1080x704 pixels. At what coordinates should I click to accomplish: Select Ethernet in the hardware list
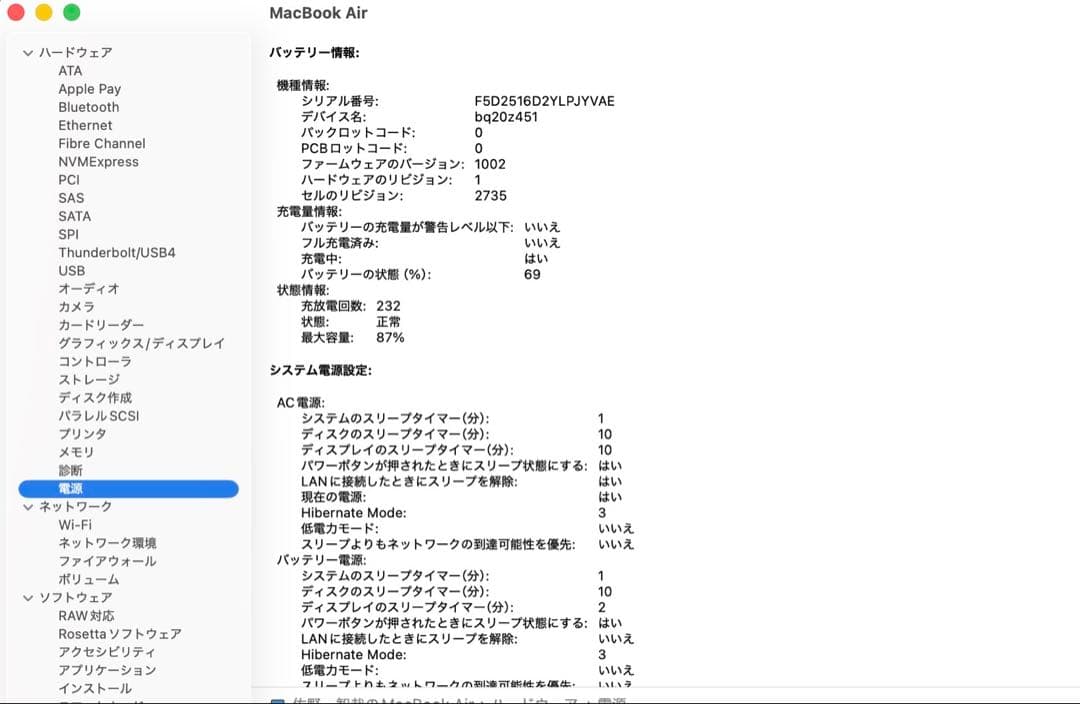click(85, 125)
